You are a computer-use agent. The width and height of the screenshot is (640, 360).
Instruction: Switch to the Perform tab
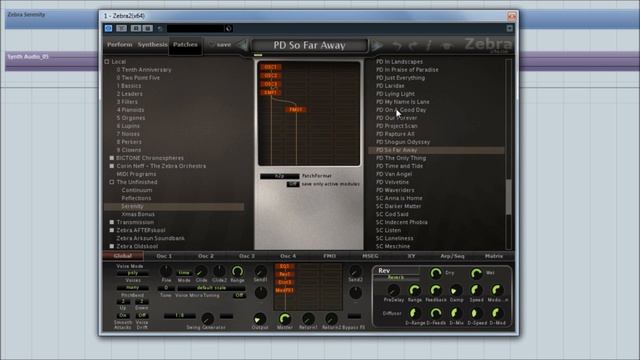pos(120,44)
